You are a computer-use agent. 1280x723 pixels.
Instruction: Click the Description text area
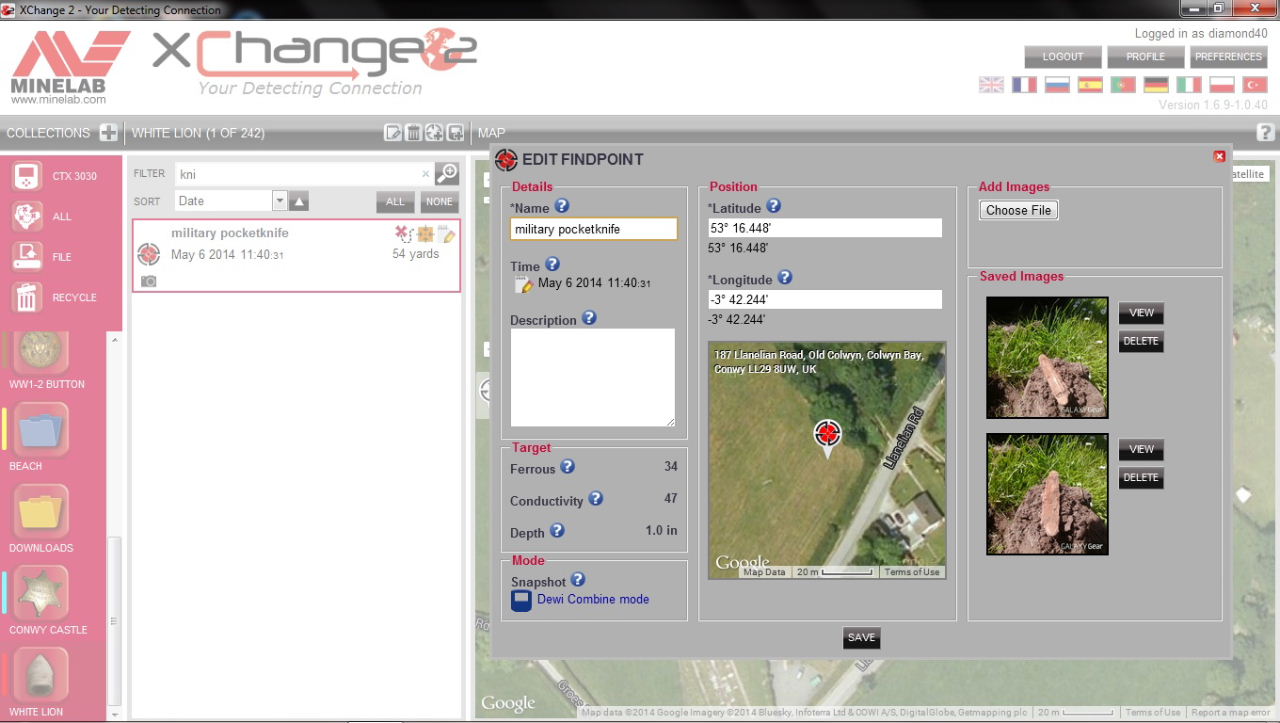tap(593, 378)
